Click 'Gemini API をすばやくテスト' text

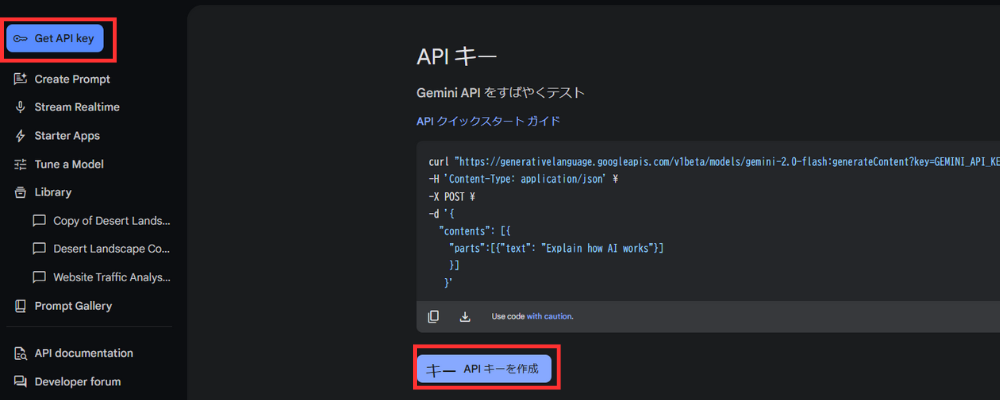tap(501, 93)
